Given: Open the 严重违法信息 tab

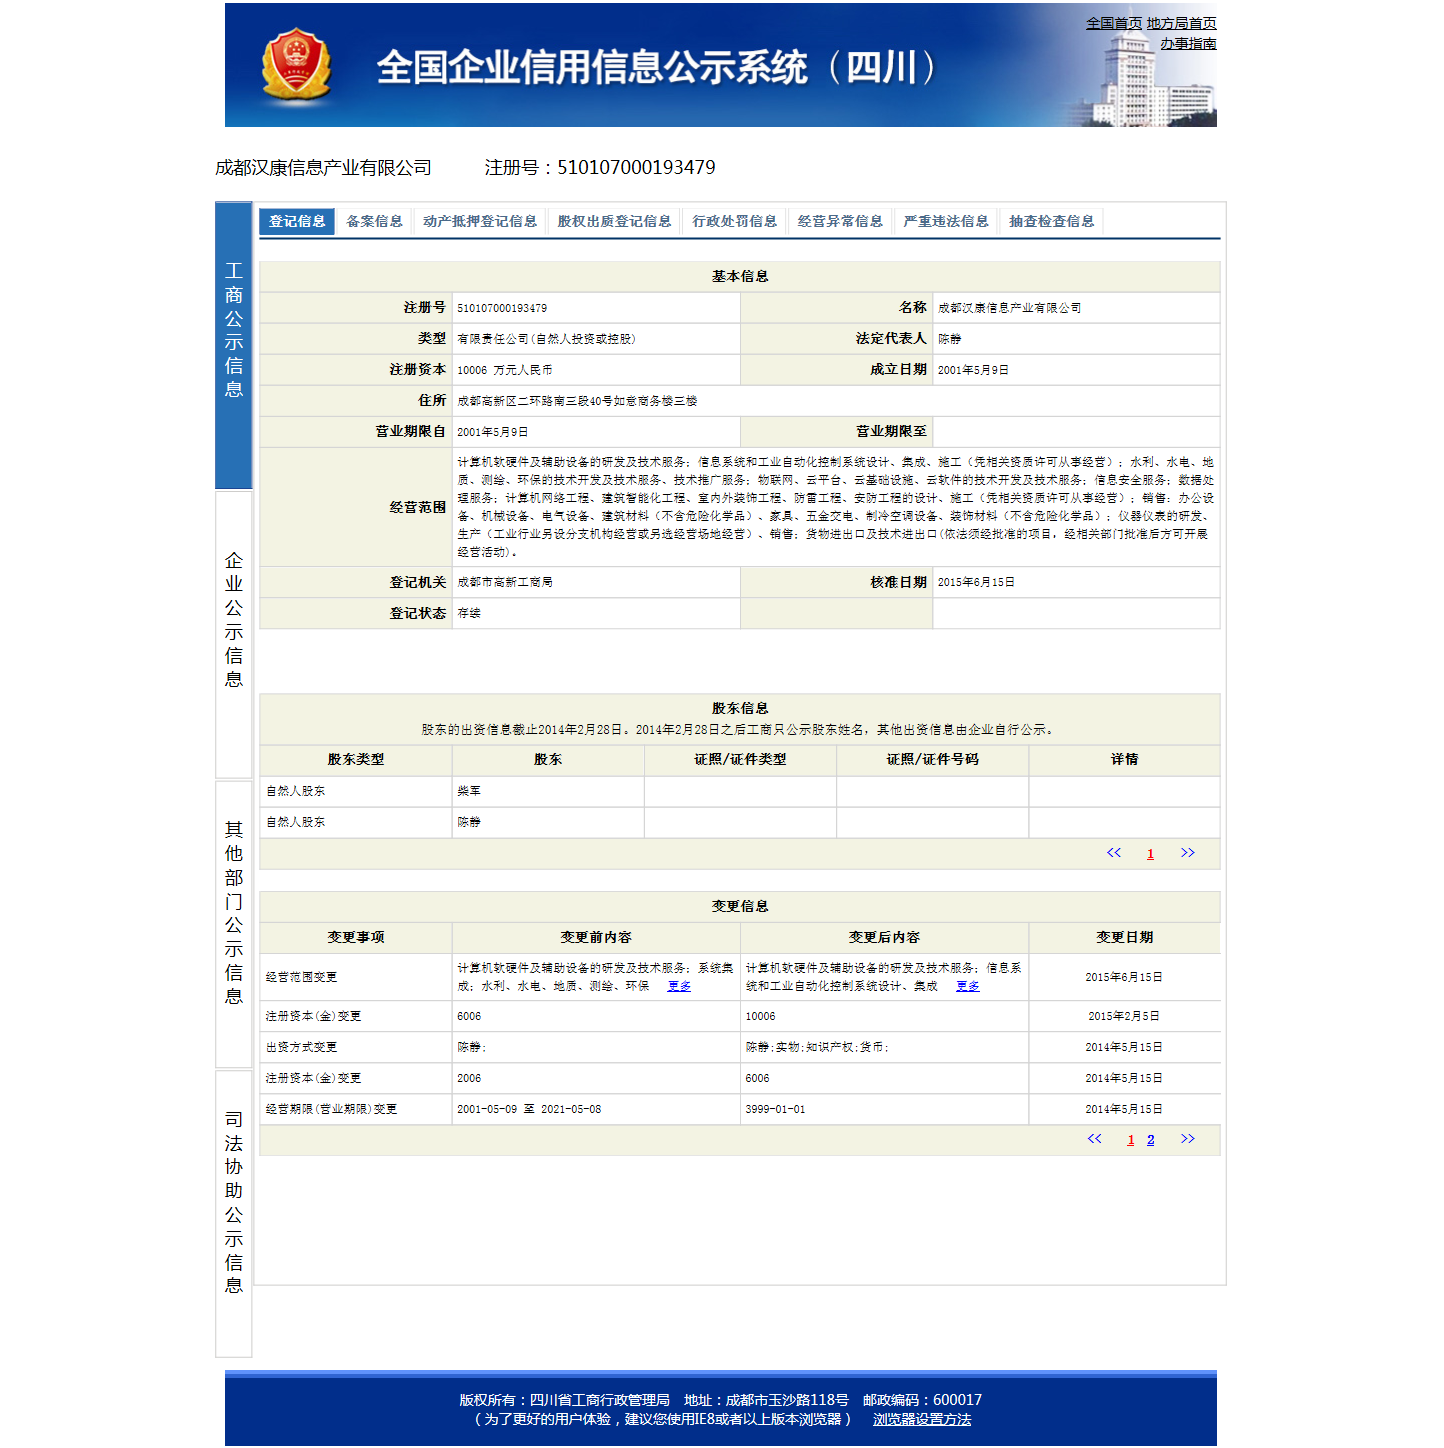Looking at the screenshot, I should tap(946, 221).
